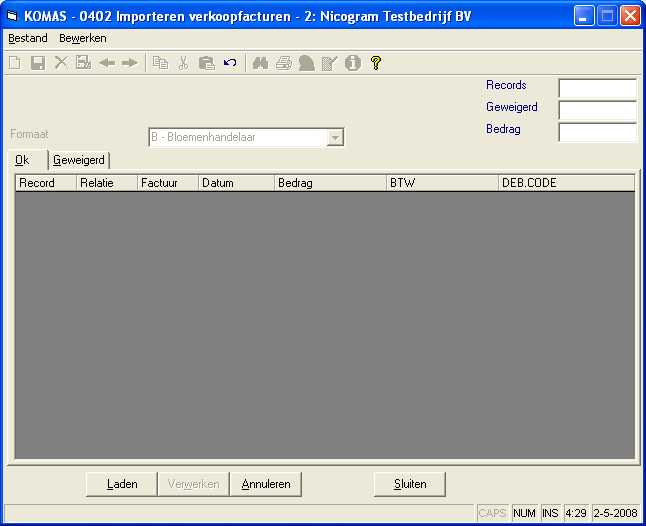
Task: Click the New document toolbar icon
Action: pyautogui.click(x=15, y=63)
